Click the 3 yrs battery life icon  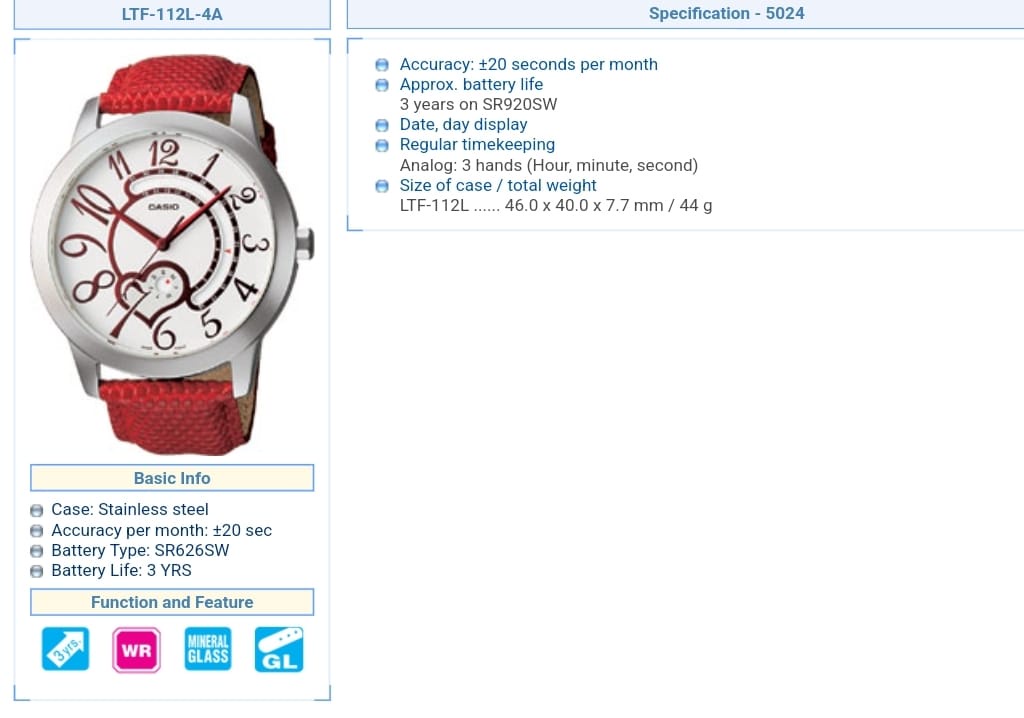65,649
